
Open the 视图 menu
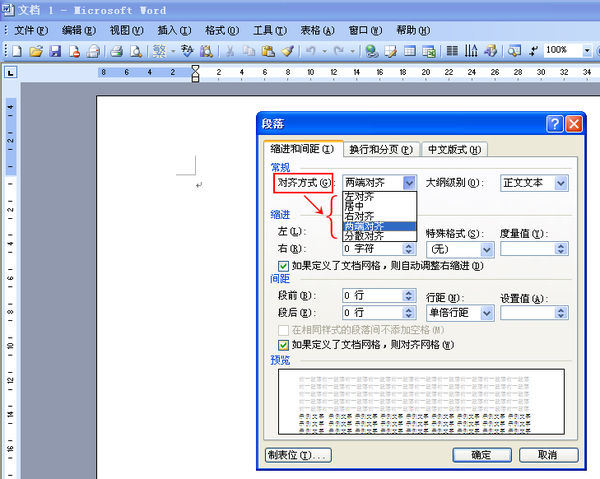127,30
